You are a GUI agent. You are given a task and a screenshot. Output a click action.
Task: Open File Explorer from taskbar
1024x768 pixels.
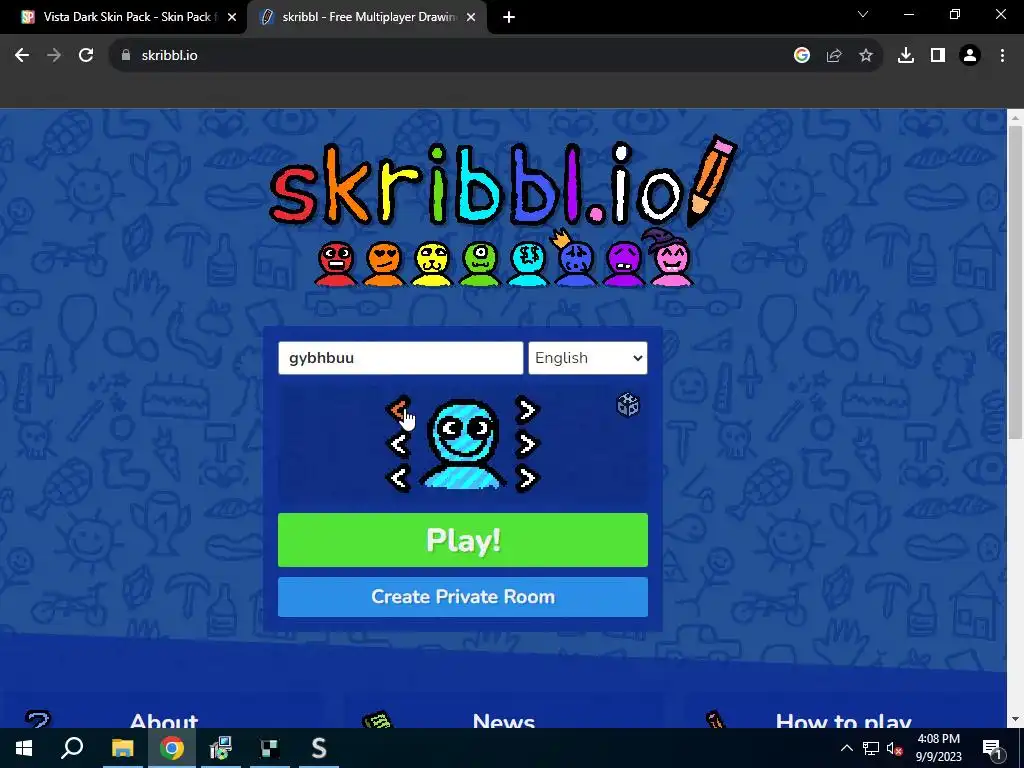click(x=122, y=748)
